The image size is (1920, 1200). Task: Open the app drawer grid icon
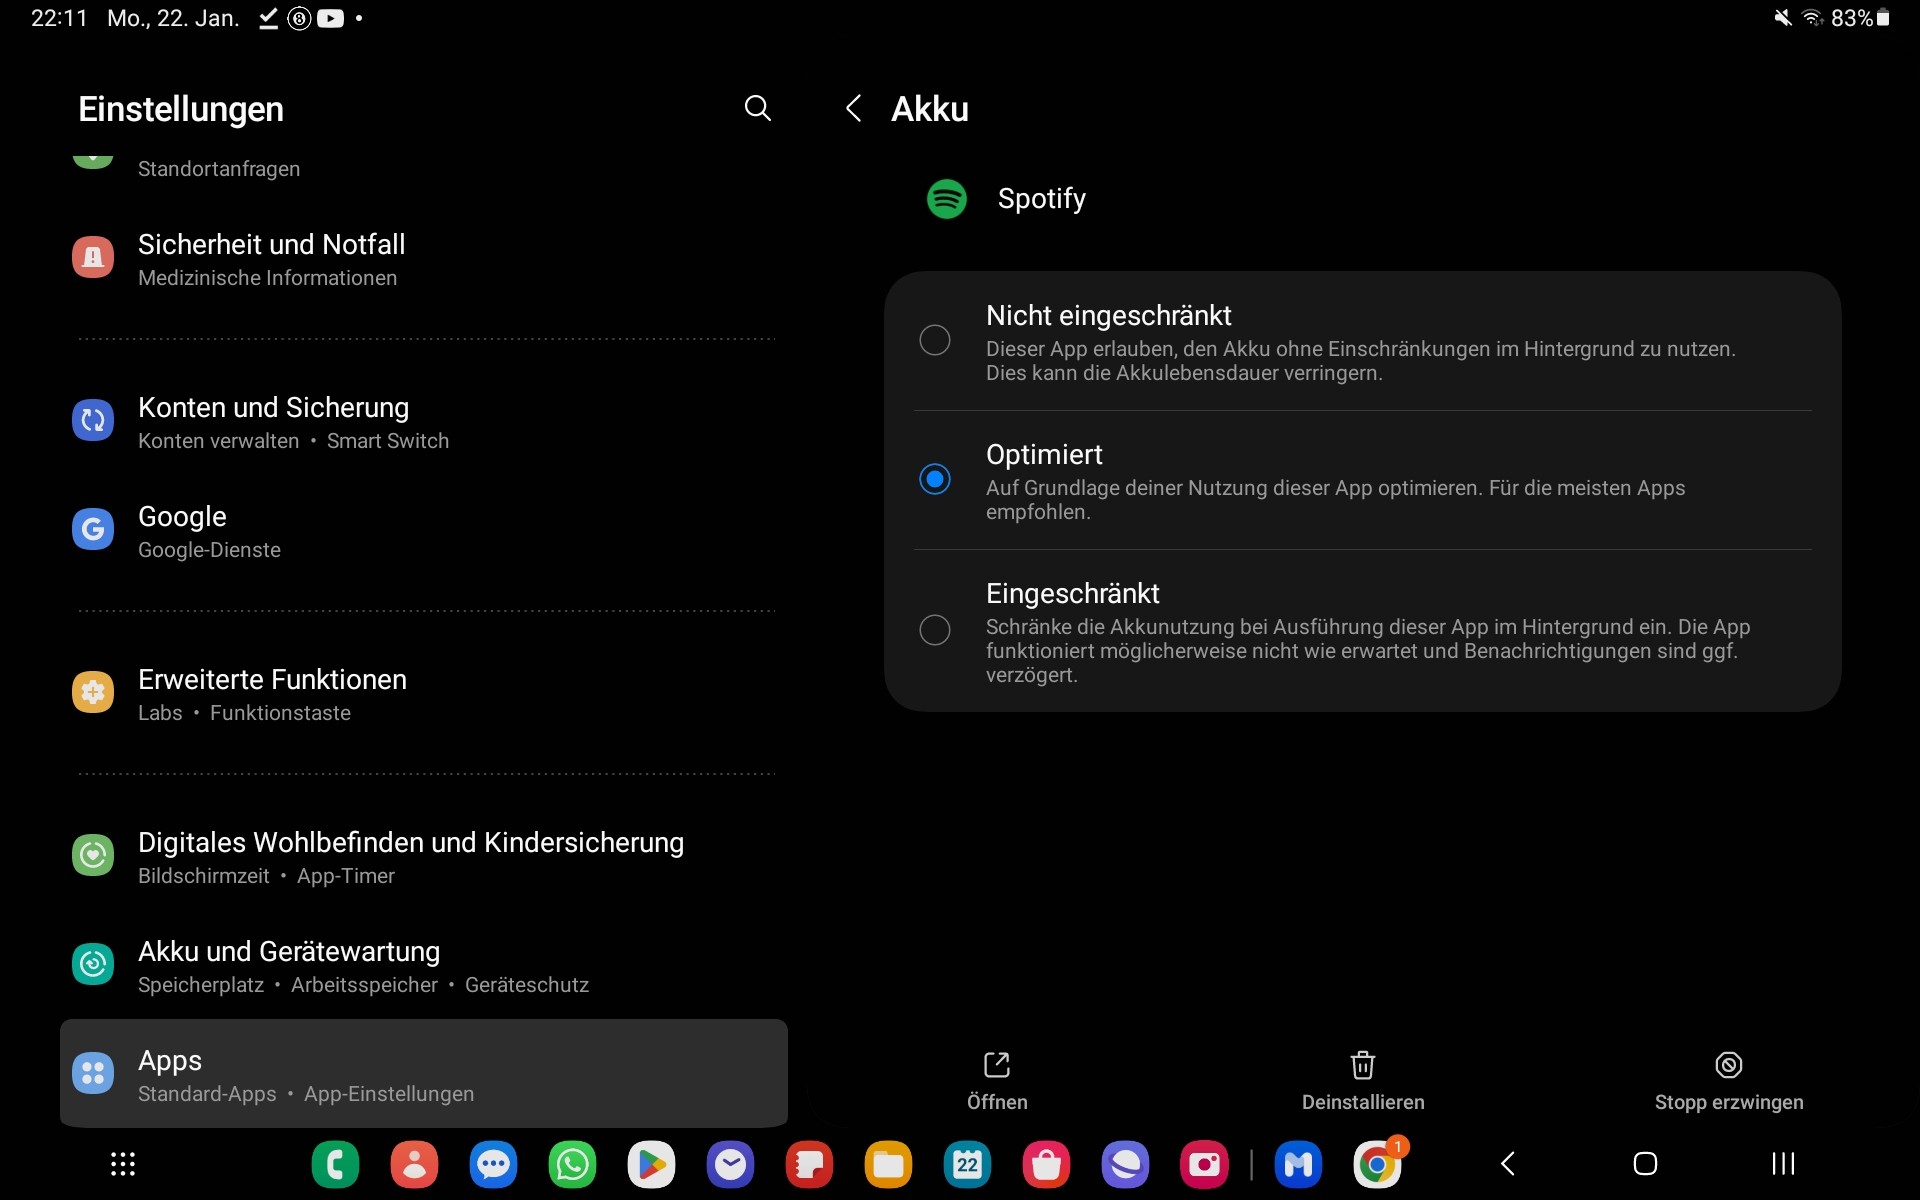pos(123,1164)
